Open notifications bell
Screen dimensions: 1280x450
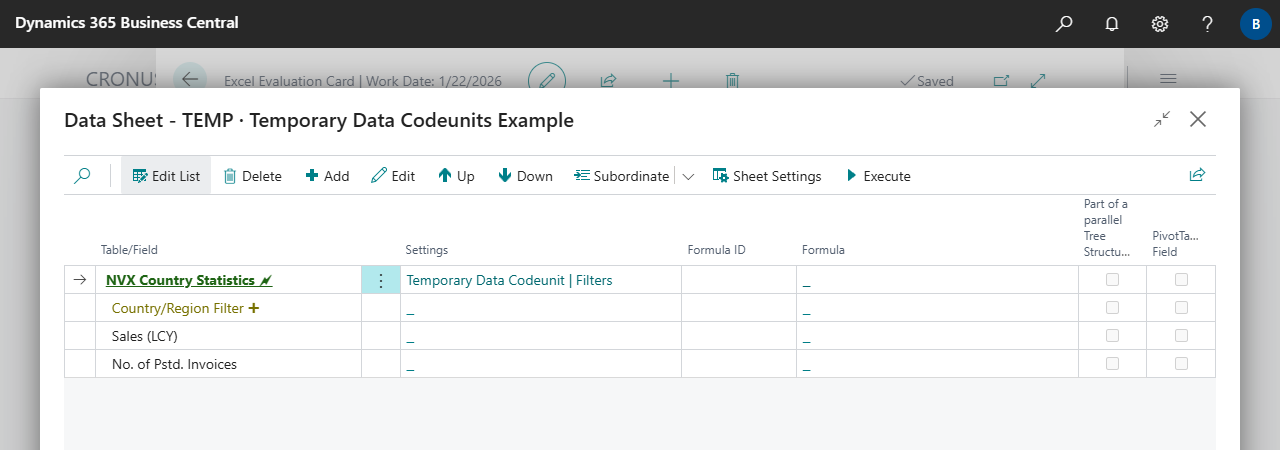pos(1112,23)
